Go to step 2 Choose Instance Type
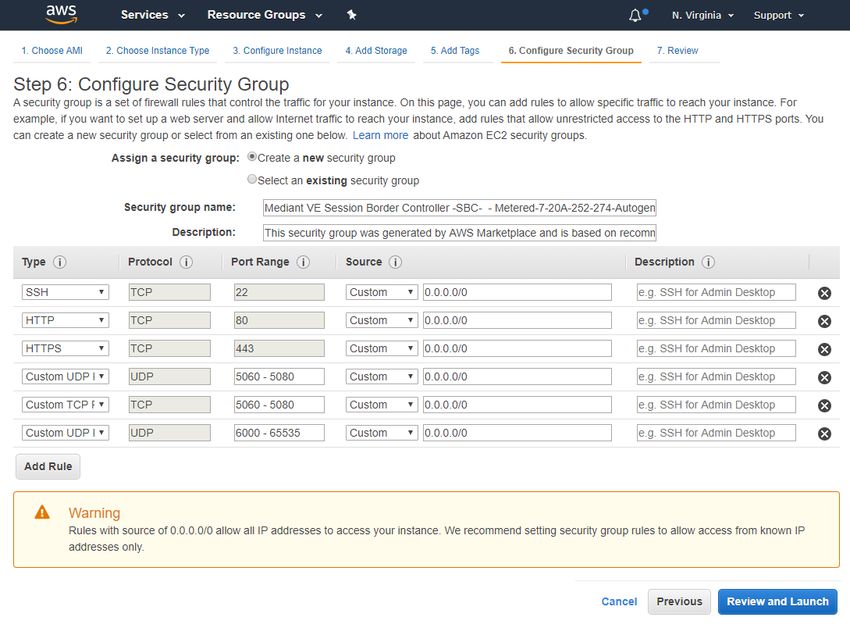The image size is (850, 628). pyautogui.click(x=158, y=50)
